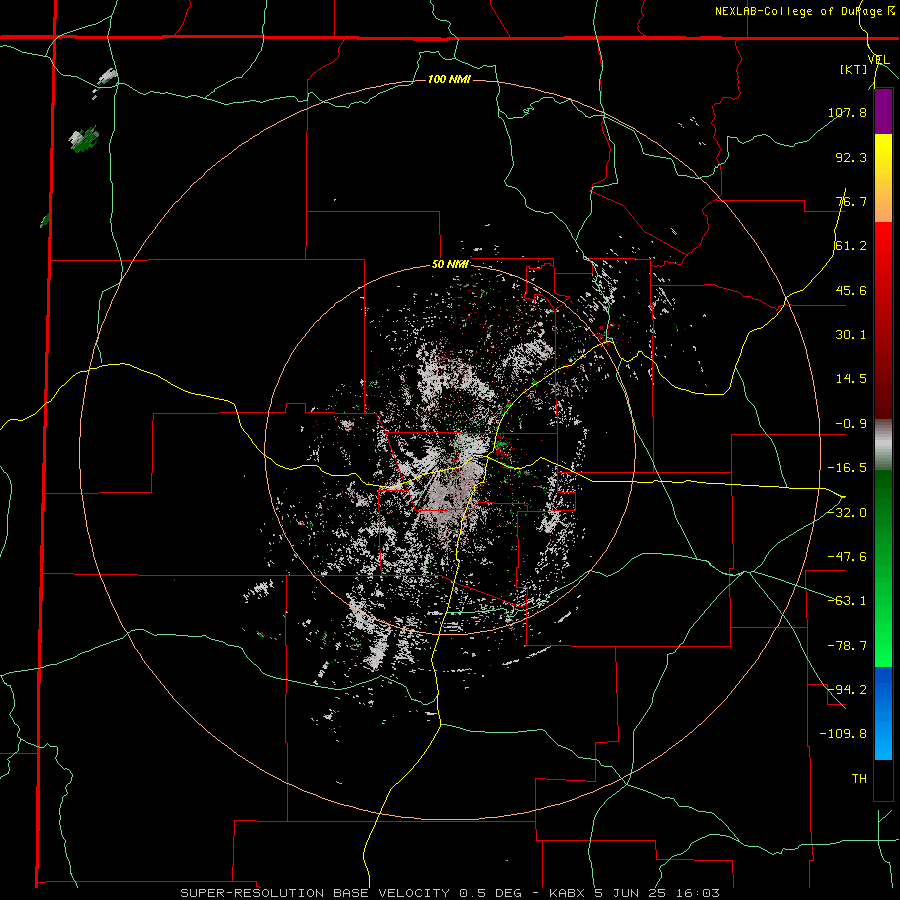The height and width of the screenshot is (900, 900).
Task: Click the KABX radar site identifier
Action: (568, 893)
